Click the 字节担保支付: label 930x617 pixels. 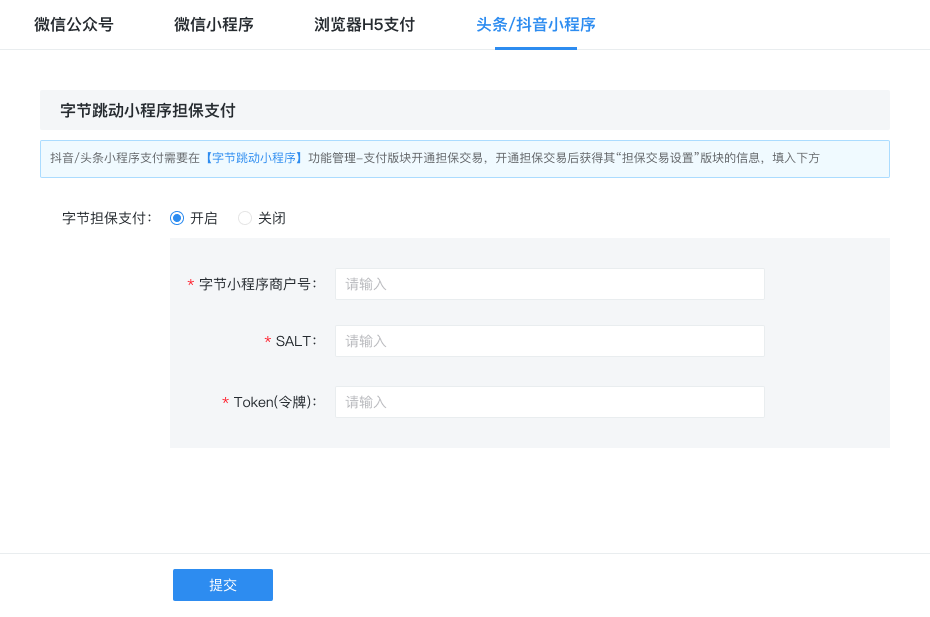(107, 218)
